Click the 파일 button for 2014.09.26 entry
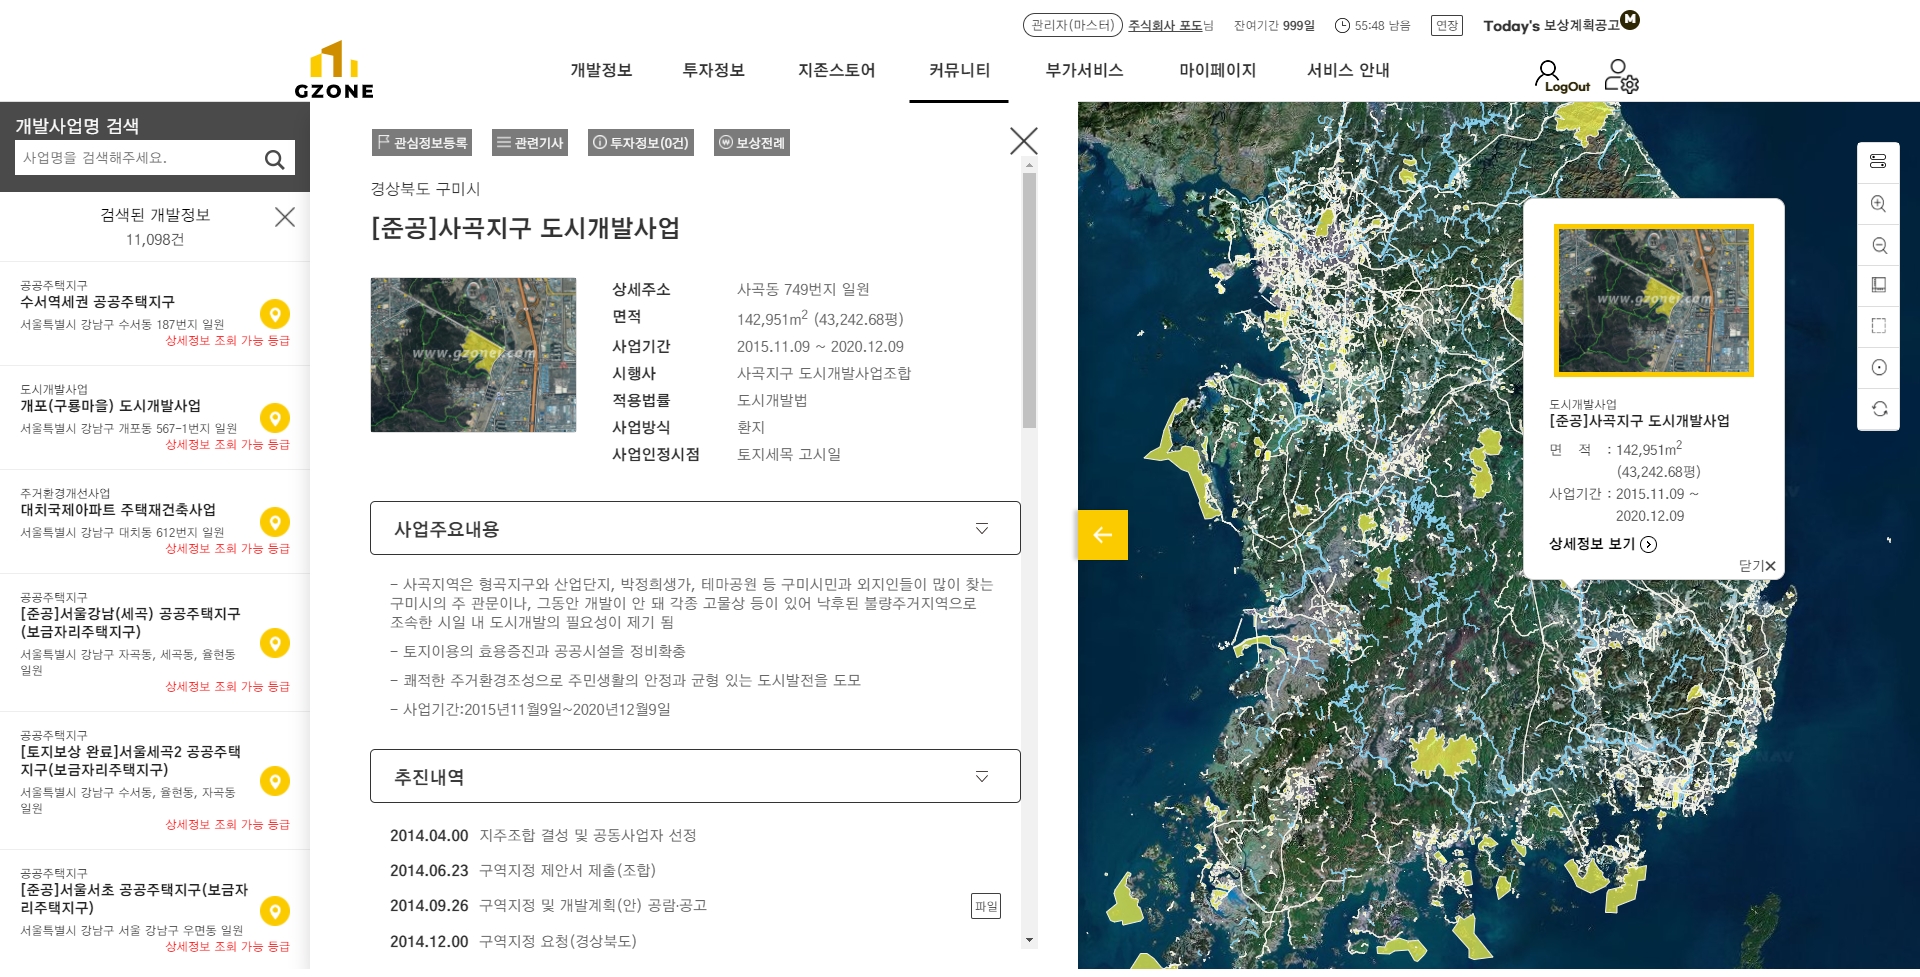 986,906
